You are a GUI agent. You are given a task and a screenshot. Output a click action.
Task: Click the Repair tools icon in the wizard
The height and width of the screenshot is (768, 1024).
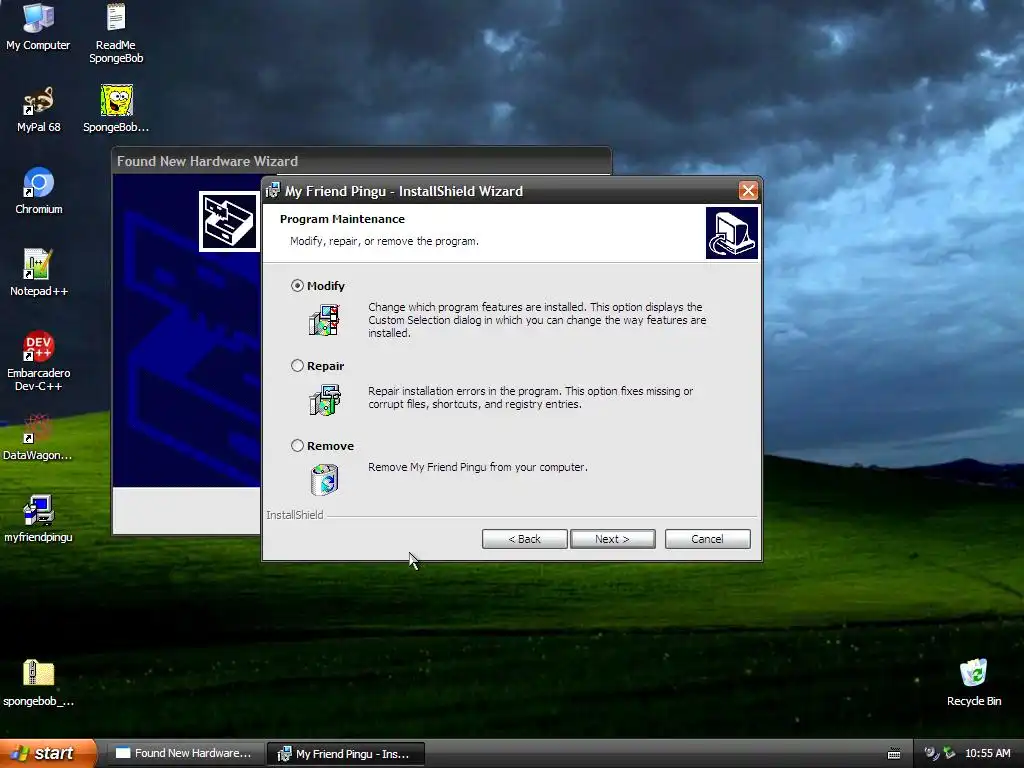pos(325,400)
